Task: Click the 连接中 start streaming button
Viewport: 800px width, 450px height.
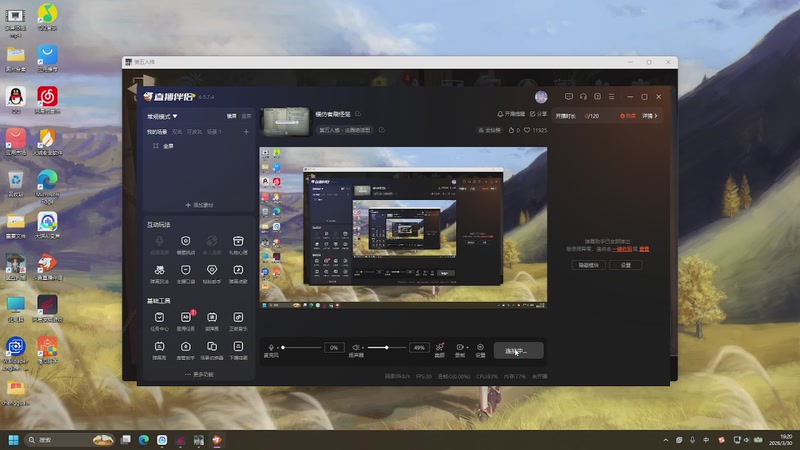Action: (x=518, y=351)
